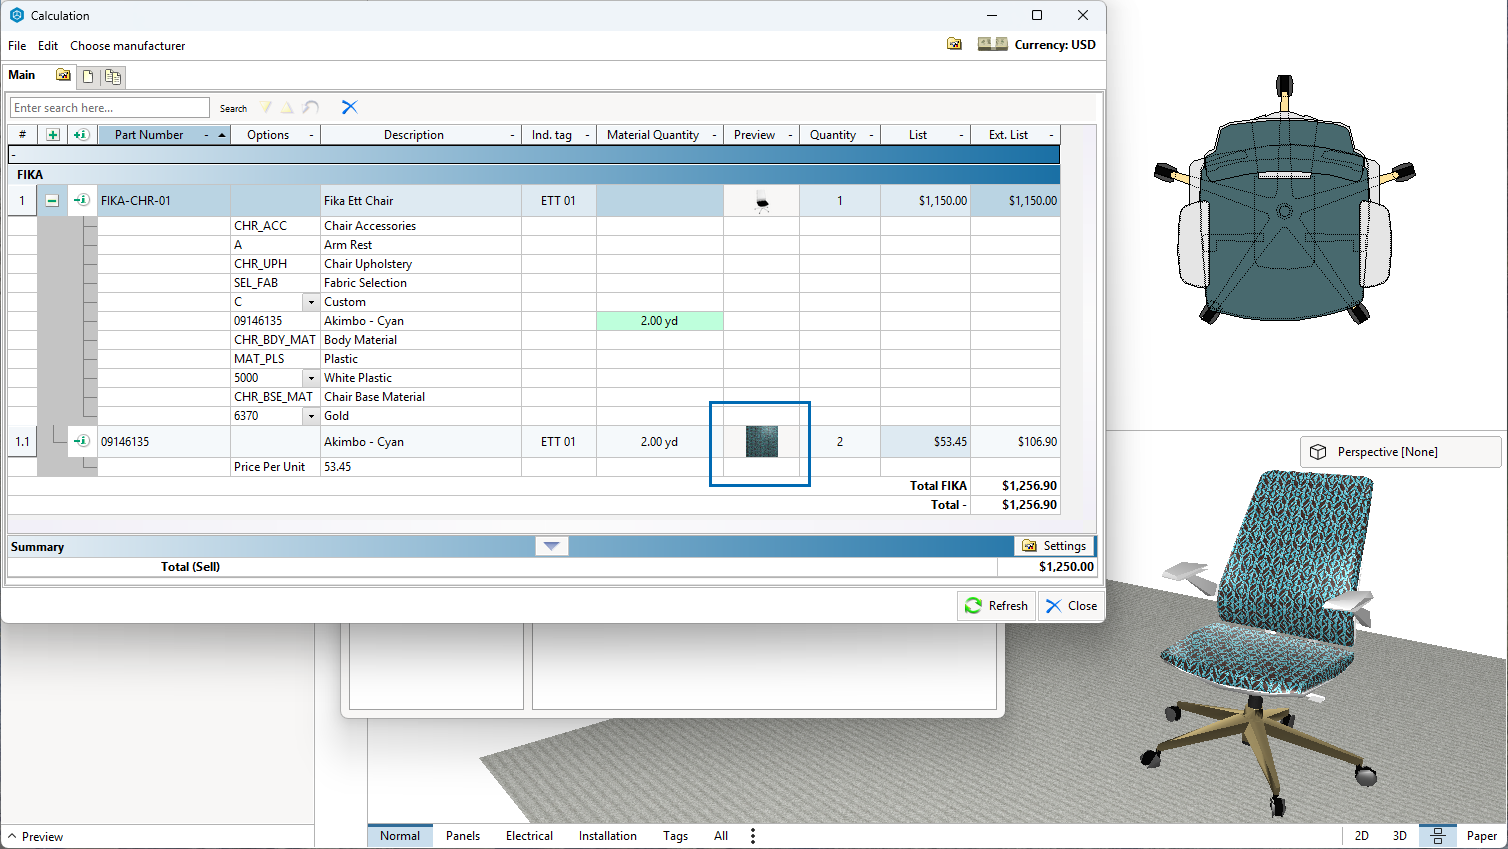Sort by the Part Number column arrow
1508x849 pixels.
(222, 135)
